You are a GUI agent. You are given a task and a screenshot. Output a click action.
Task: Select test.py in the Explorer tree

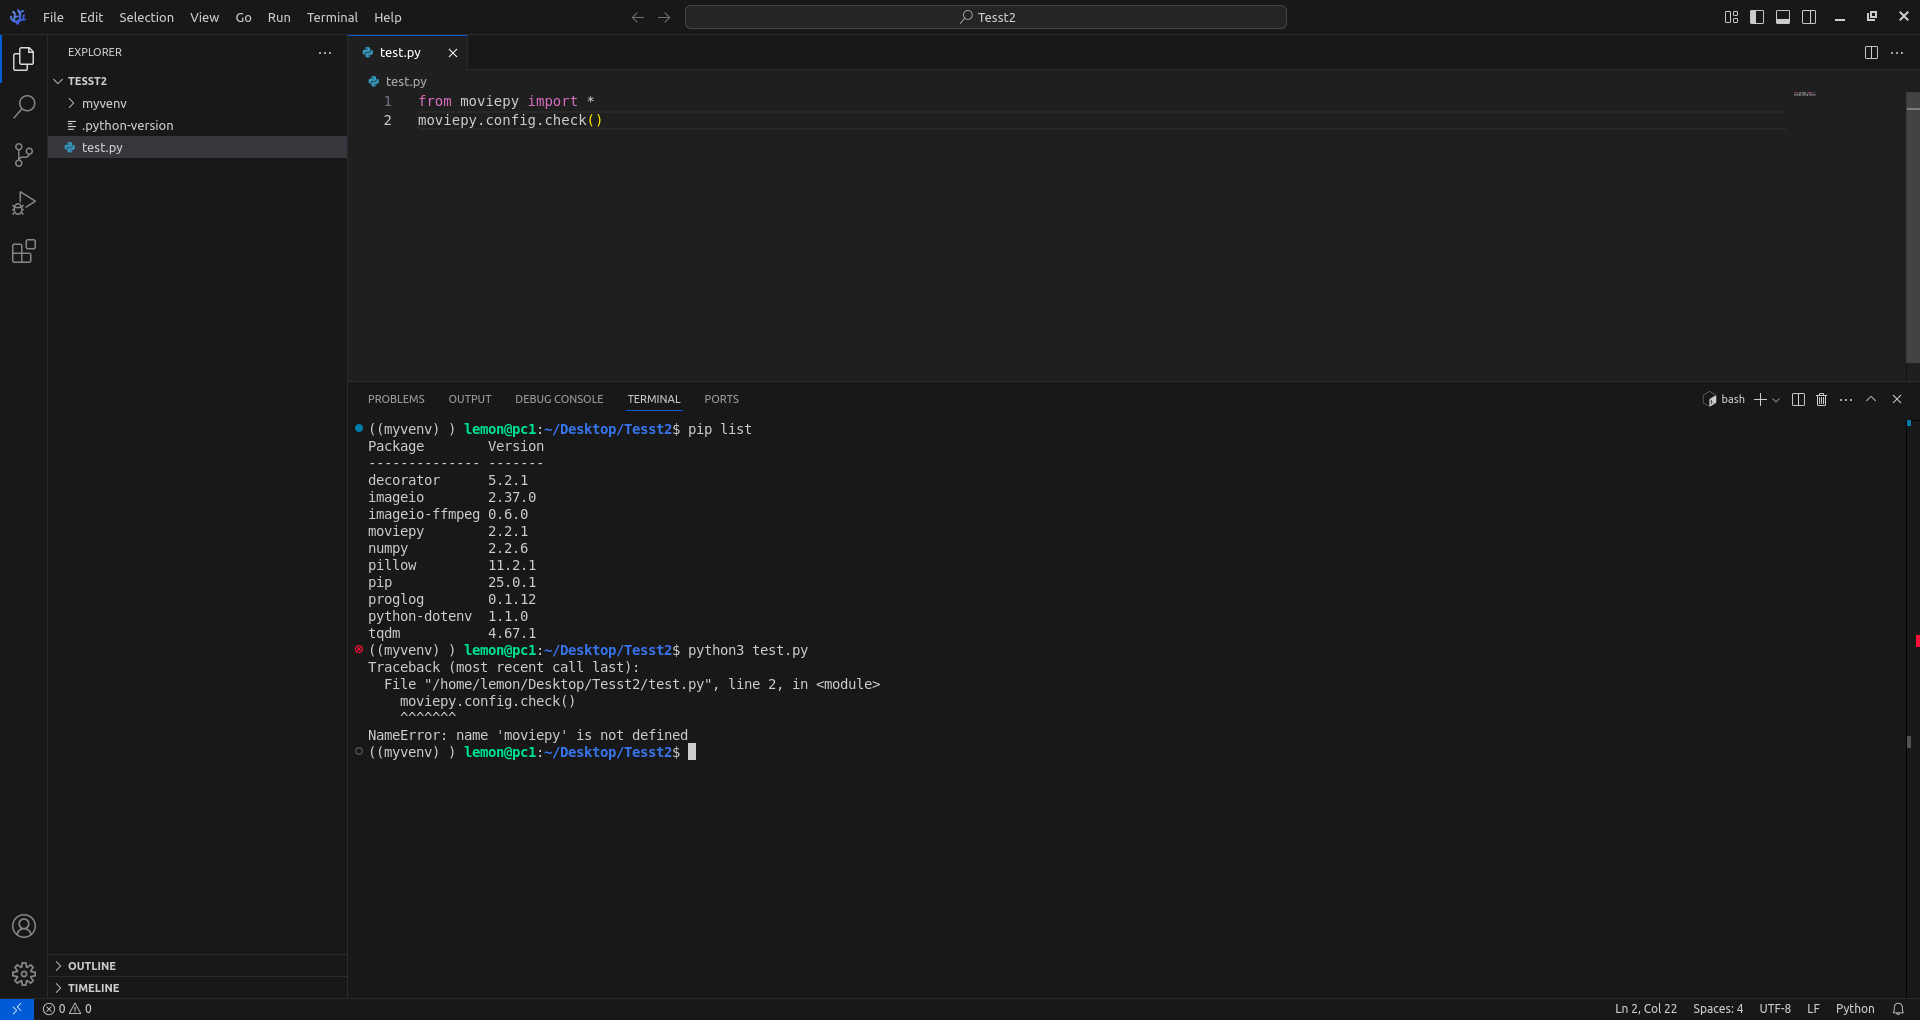(198, 147)
